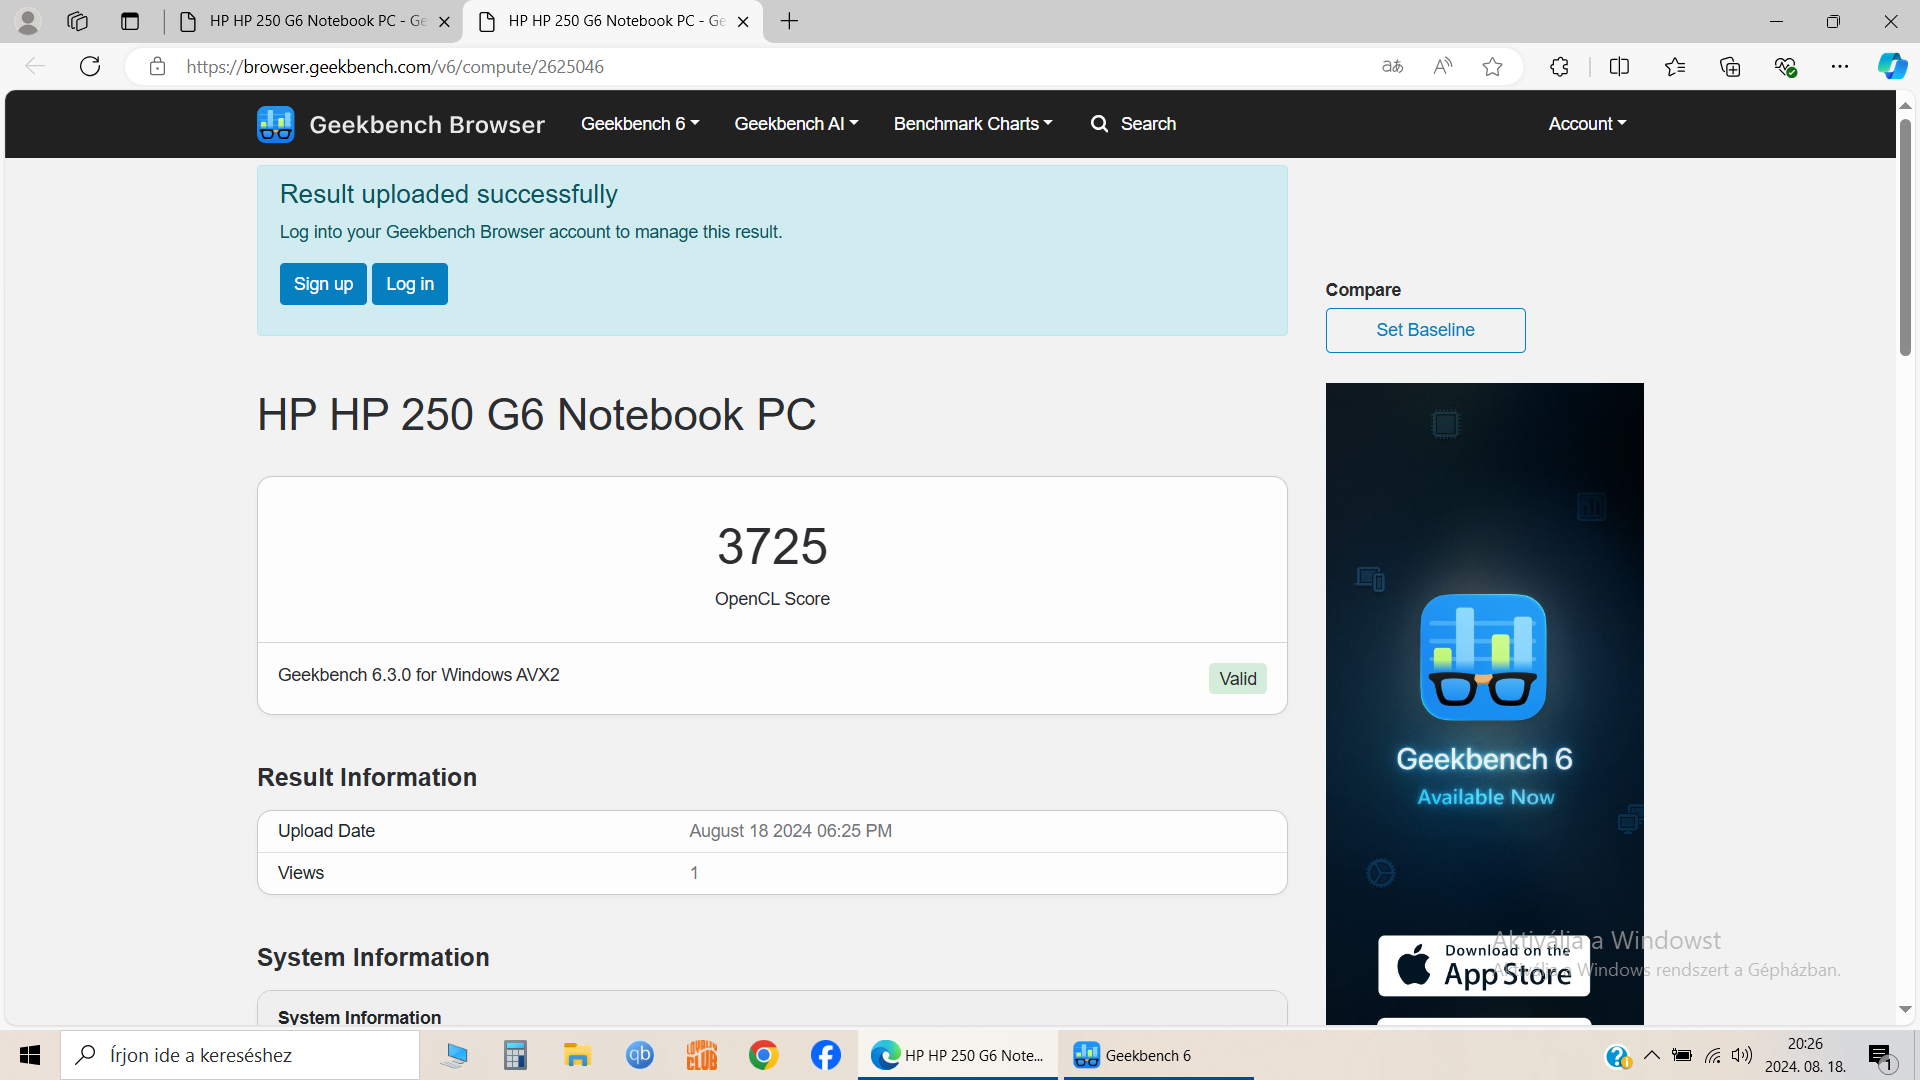Activate Read aloud icon
This screenshot has height=1080, width=1920.
pyautogui.click(x=1442, y=66)
